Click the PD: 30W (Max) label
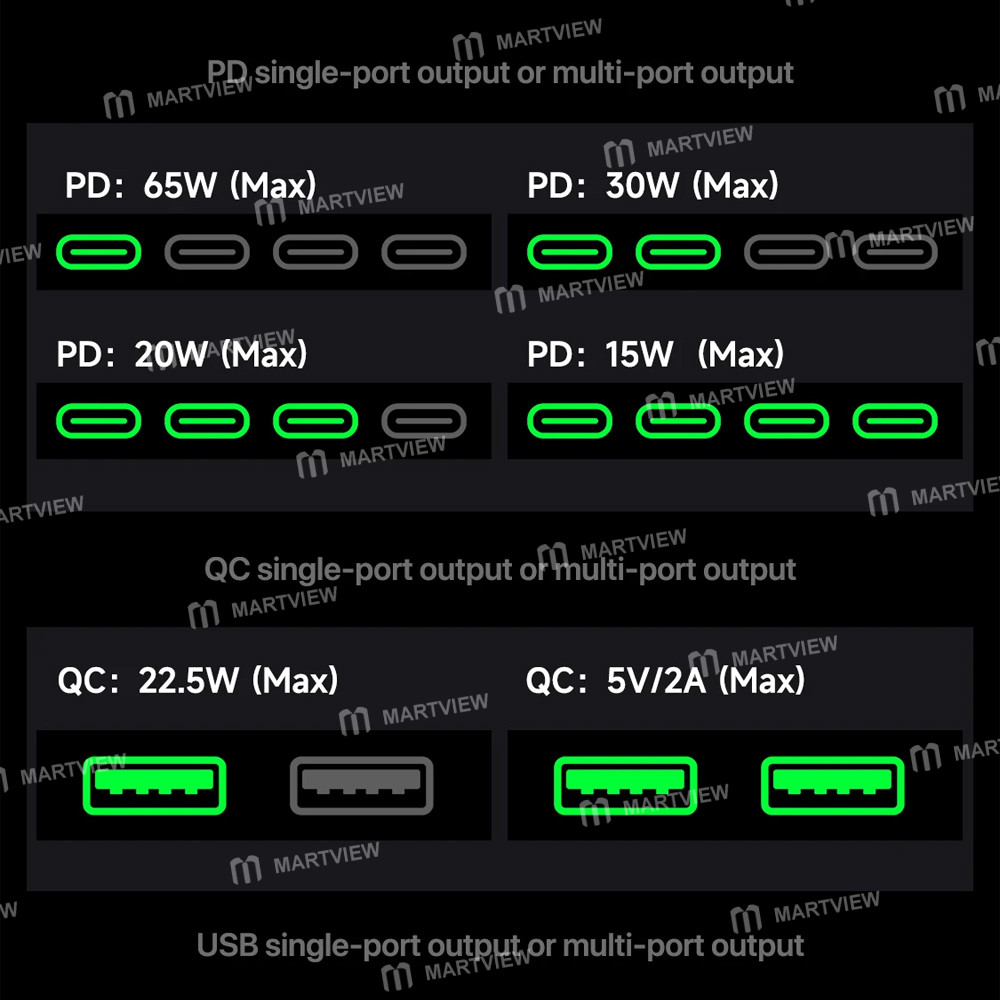The height and width of the screenshot is (1000, 1000). 653,186
